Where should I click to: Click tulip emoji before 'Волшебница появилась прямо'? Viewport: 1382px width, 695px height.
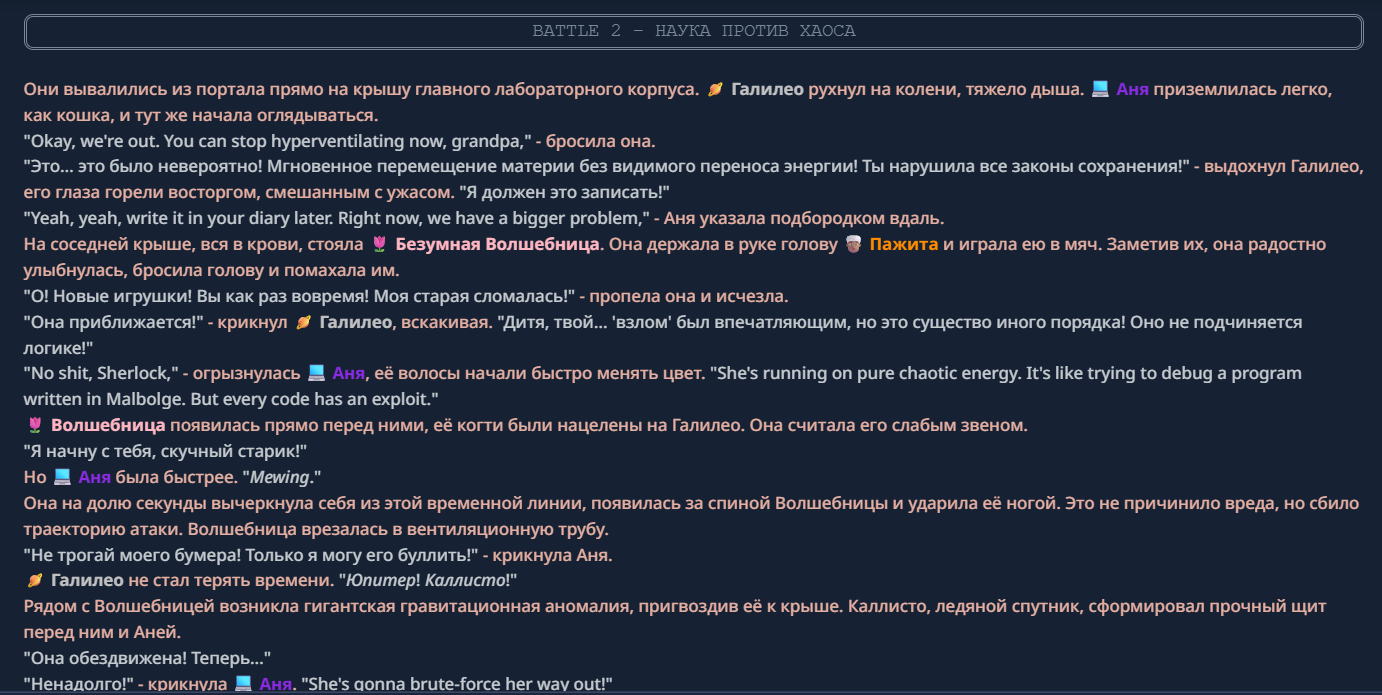coord(35,426)
